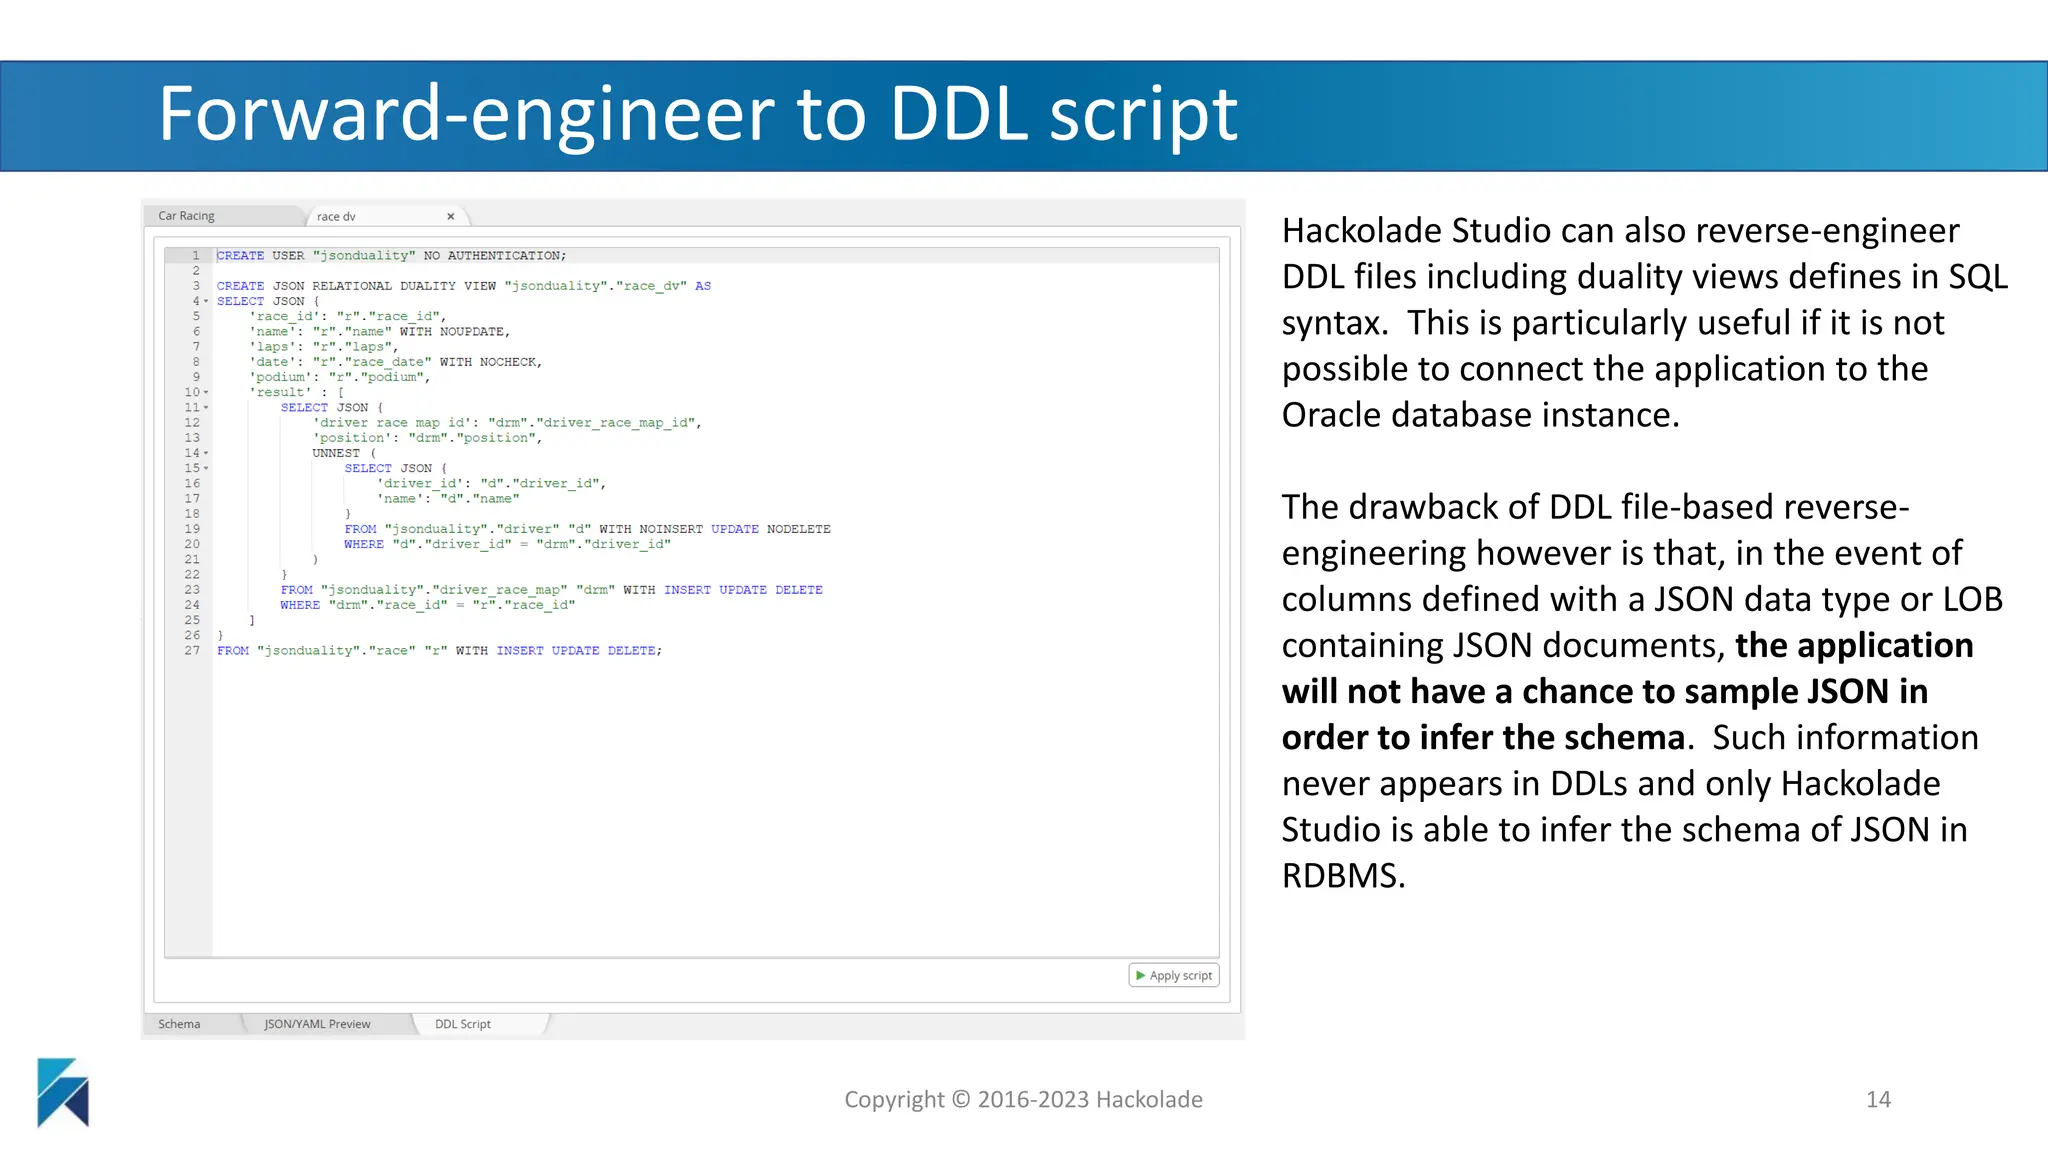
Task: Click the Apply script play icon
Action: pyautogui.click(x=1141, y=975)
